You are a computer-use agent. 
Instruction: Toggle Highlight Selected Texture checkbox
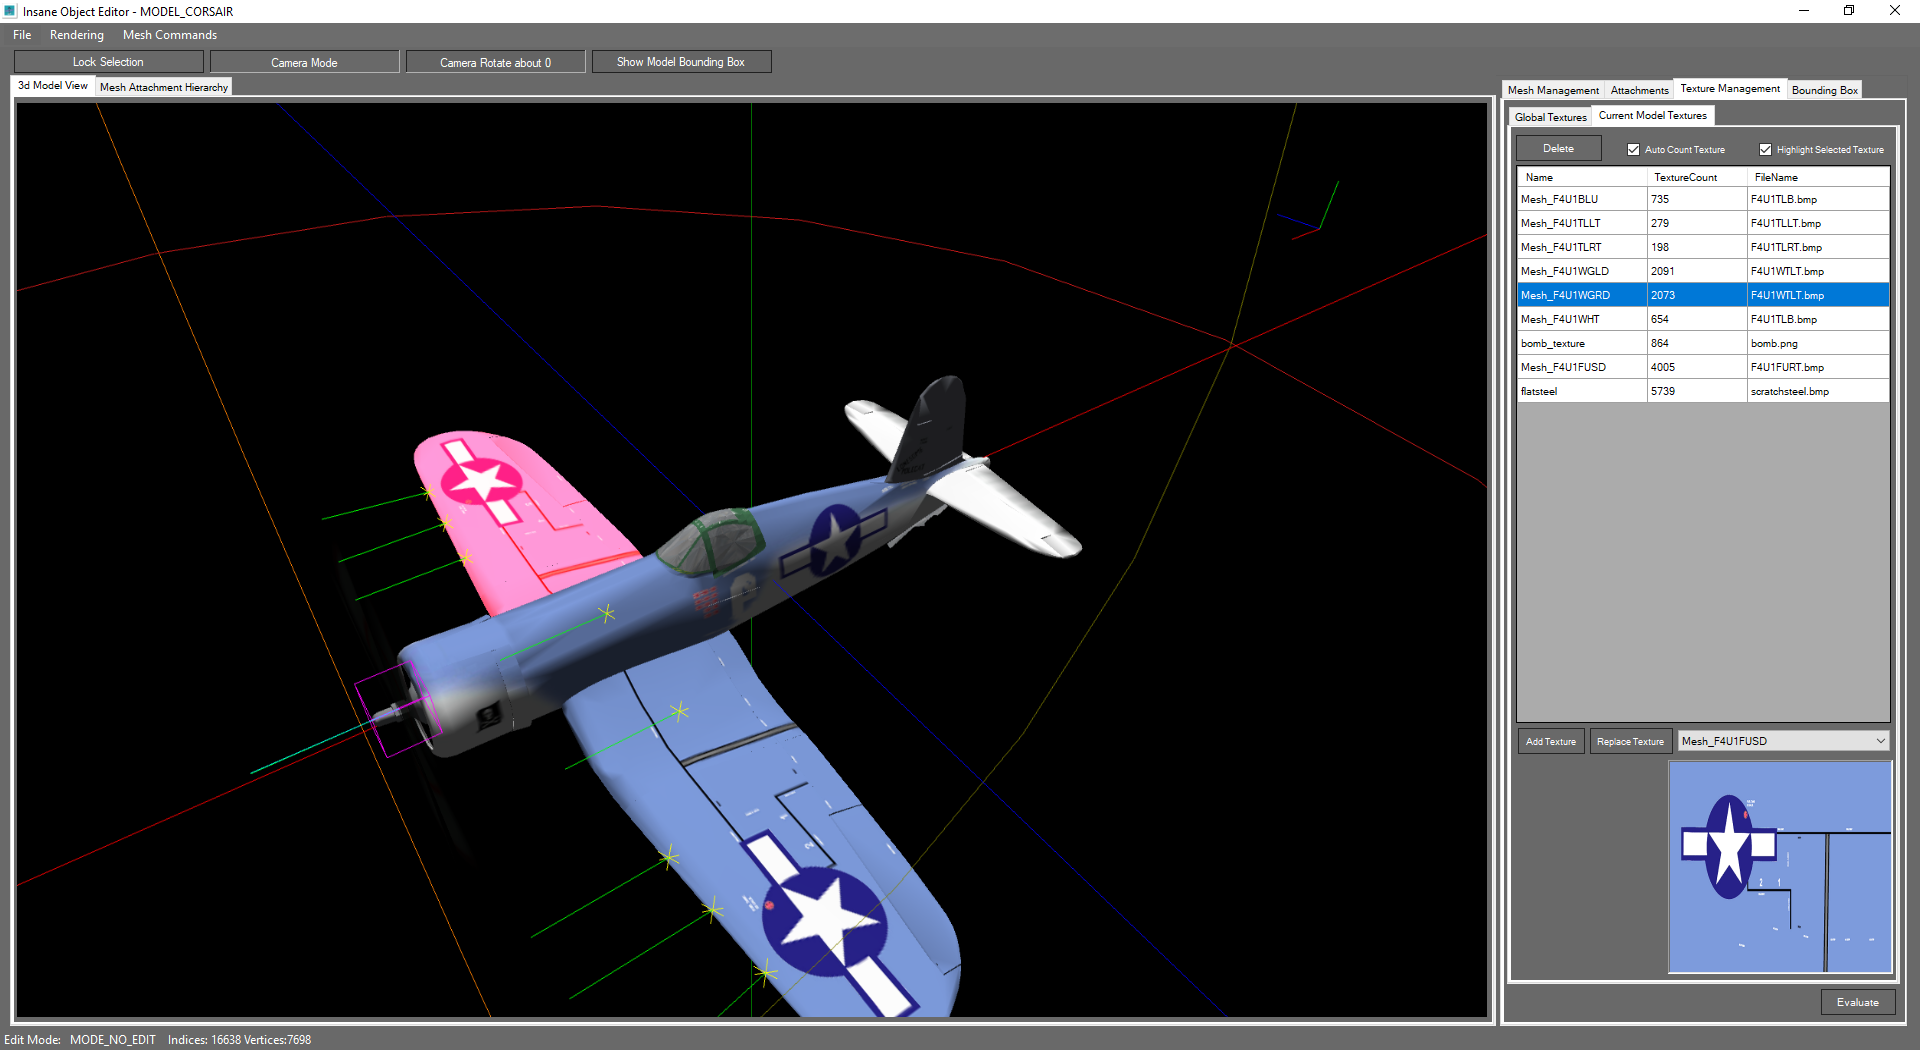[1765, 149]
